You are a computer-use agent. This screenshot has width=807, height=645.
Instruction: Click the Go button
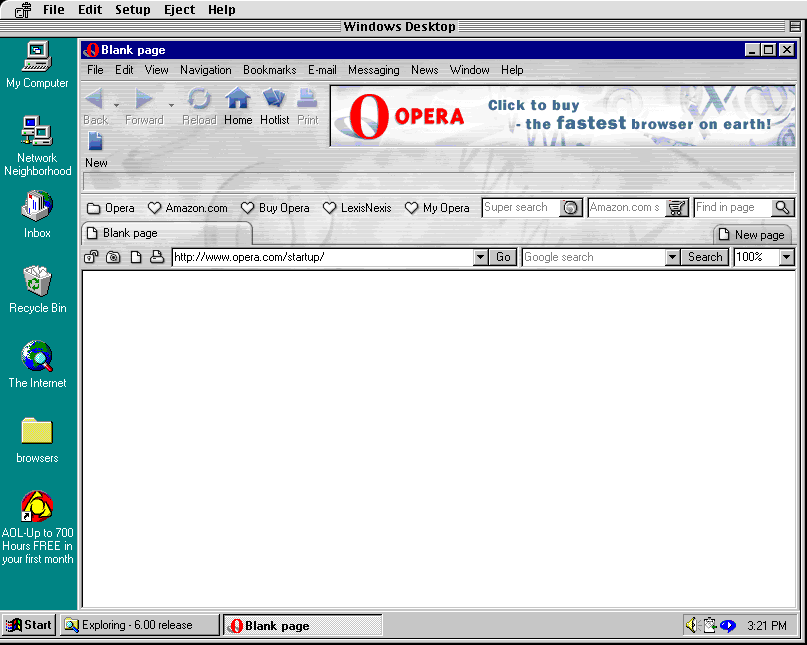503,257
